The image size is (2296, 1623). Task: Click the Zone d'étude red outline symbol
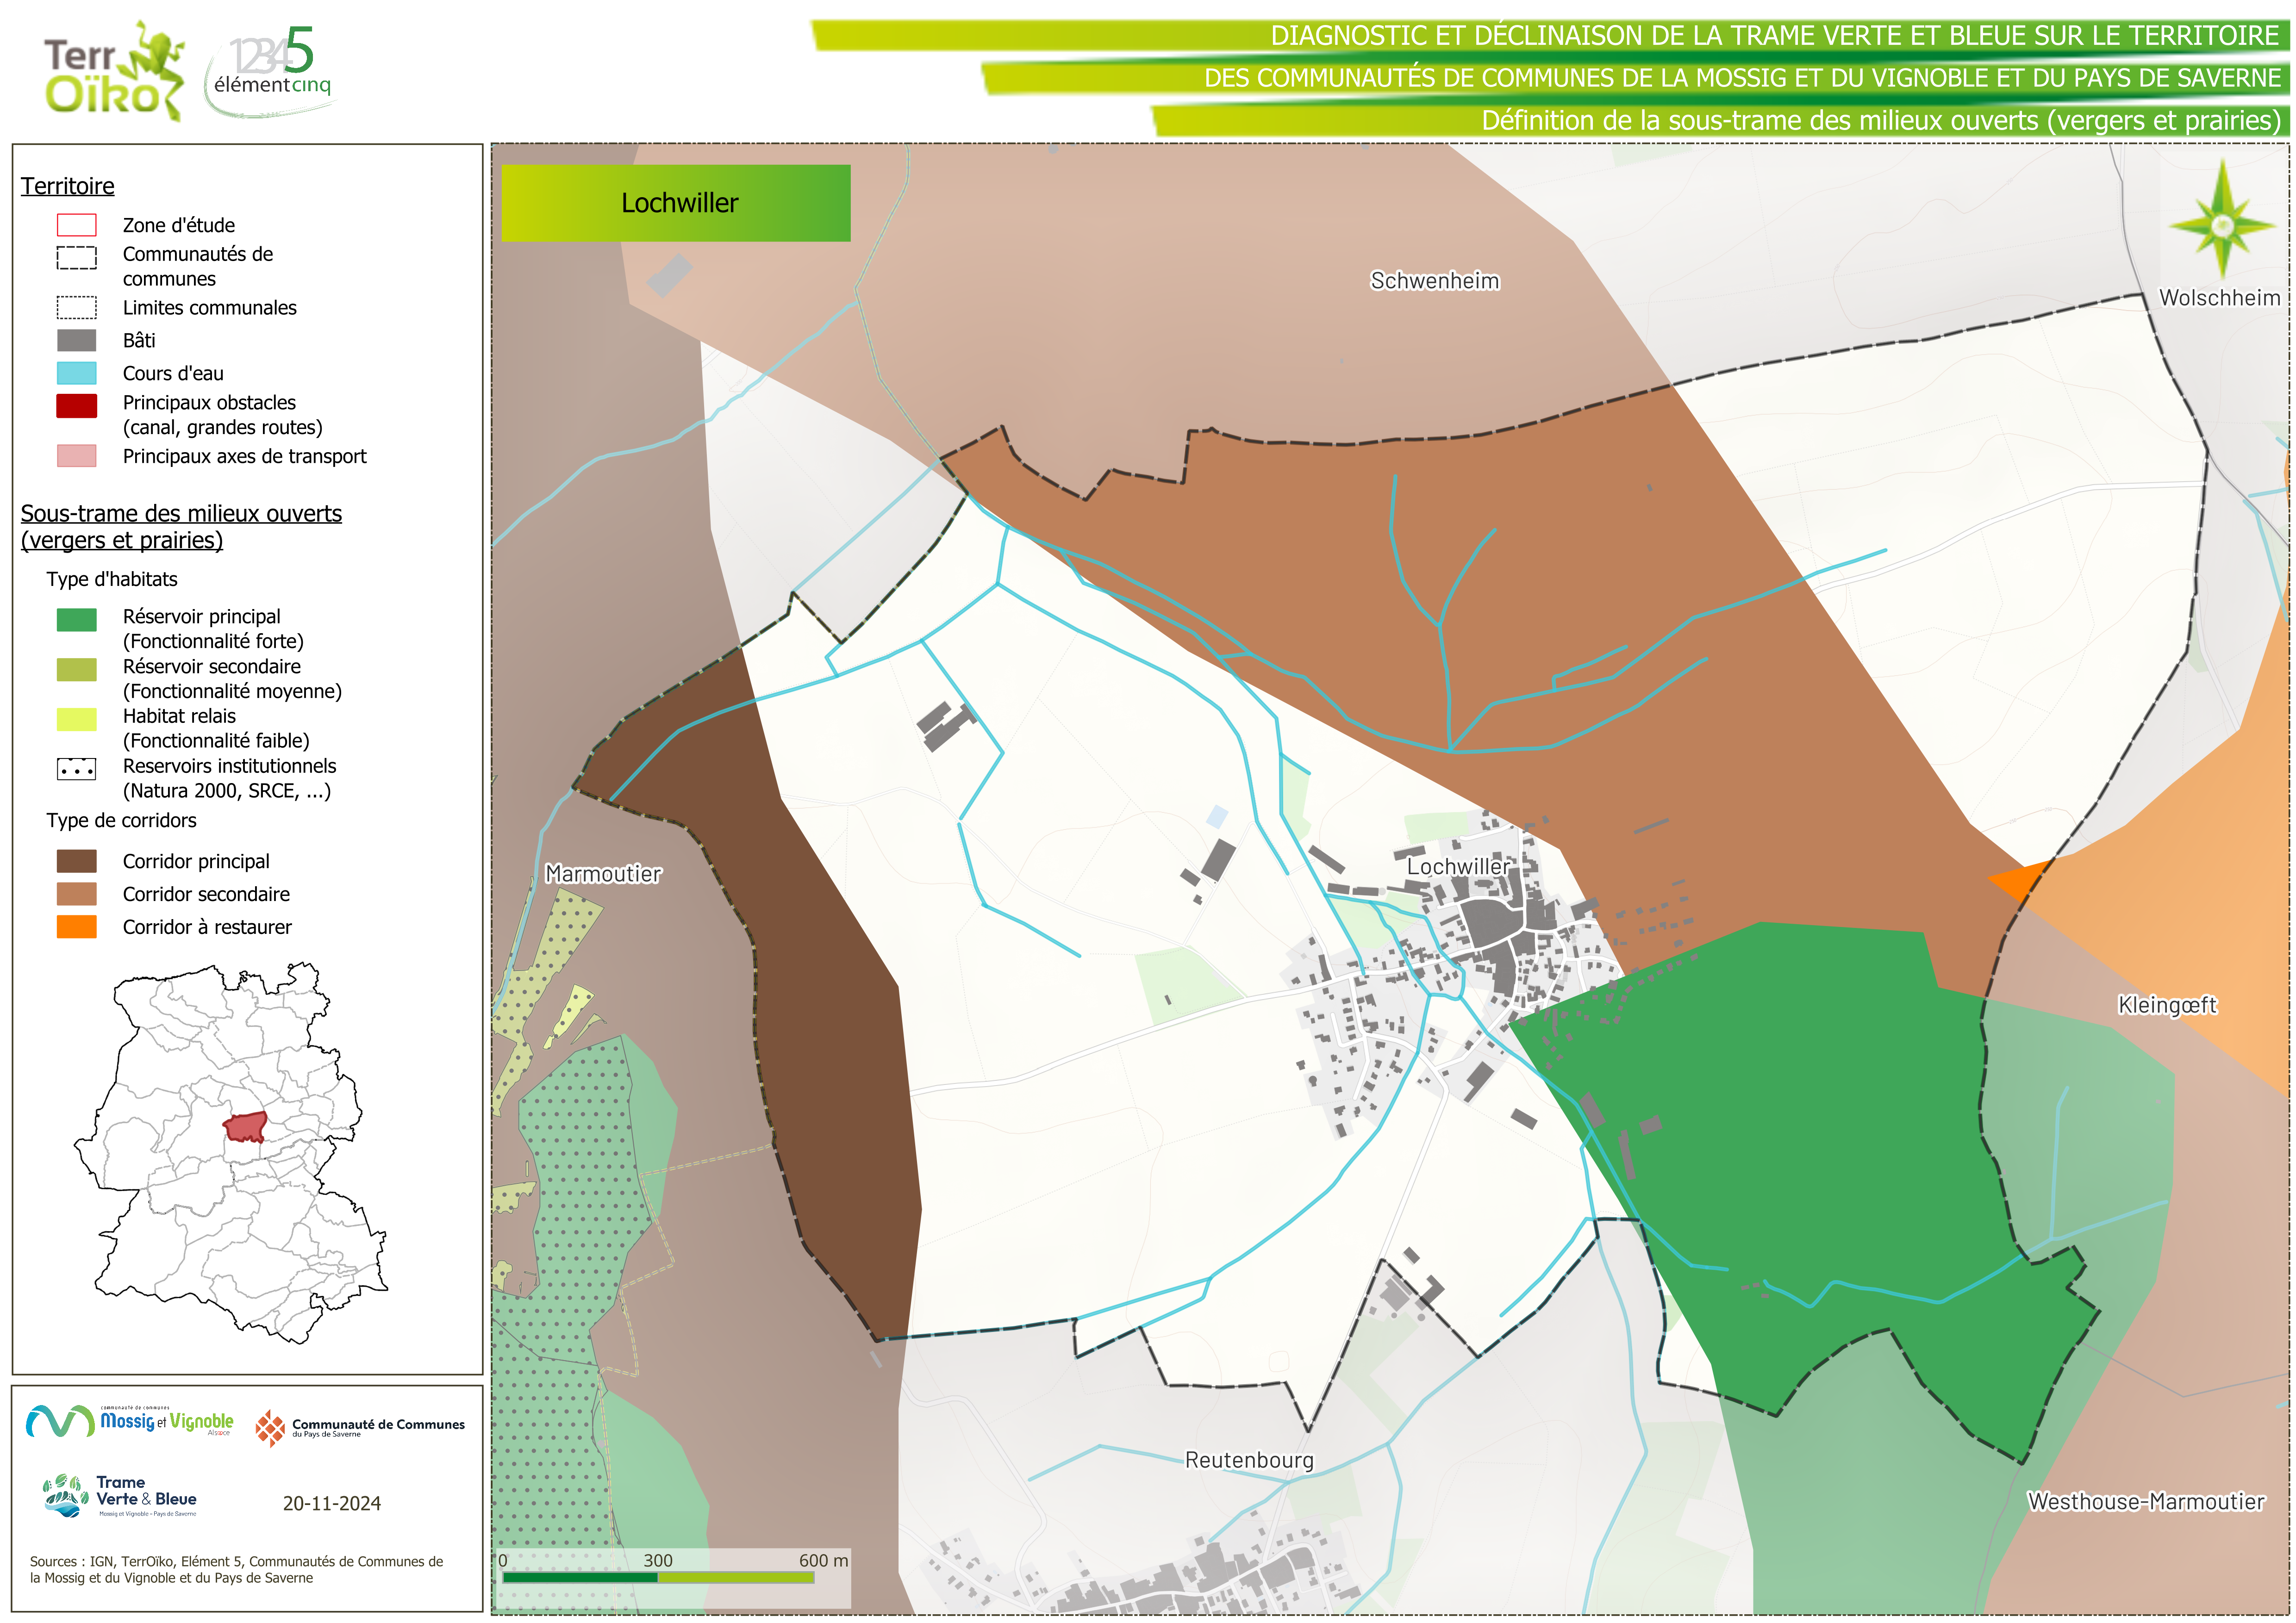click(76, 225)
